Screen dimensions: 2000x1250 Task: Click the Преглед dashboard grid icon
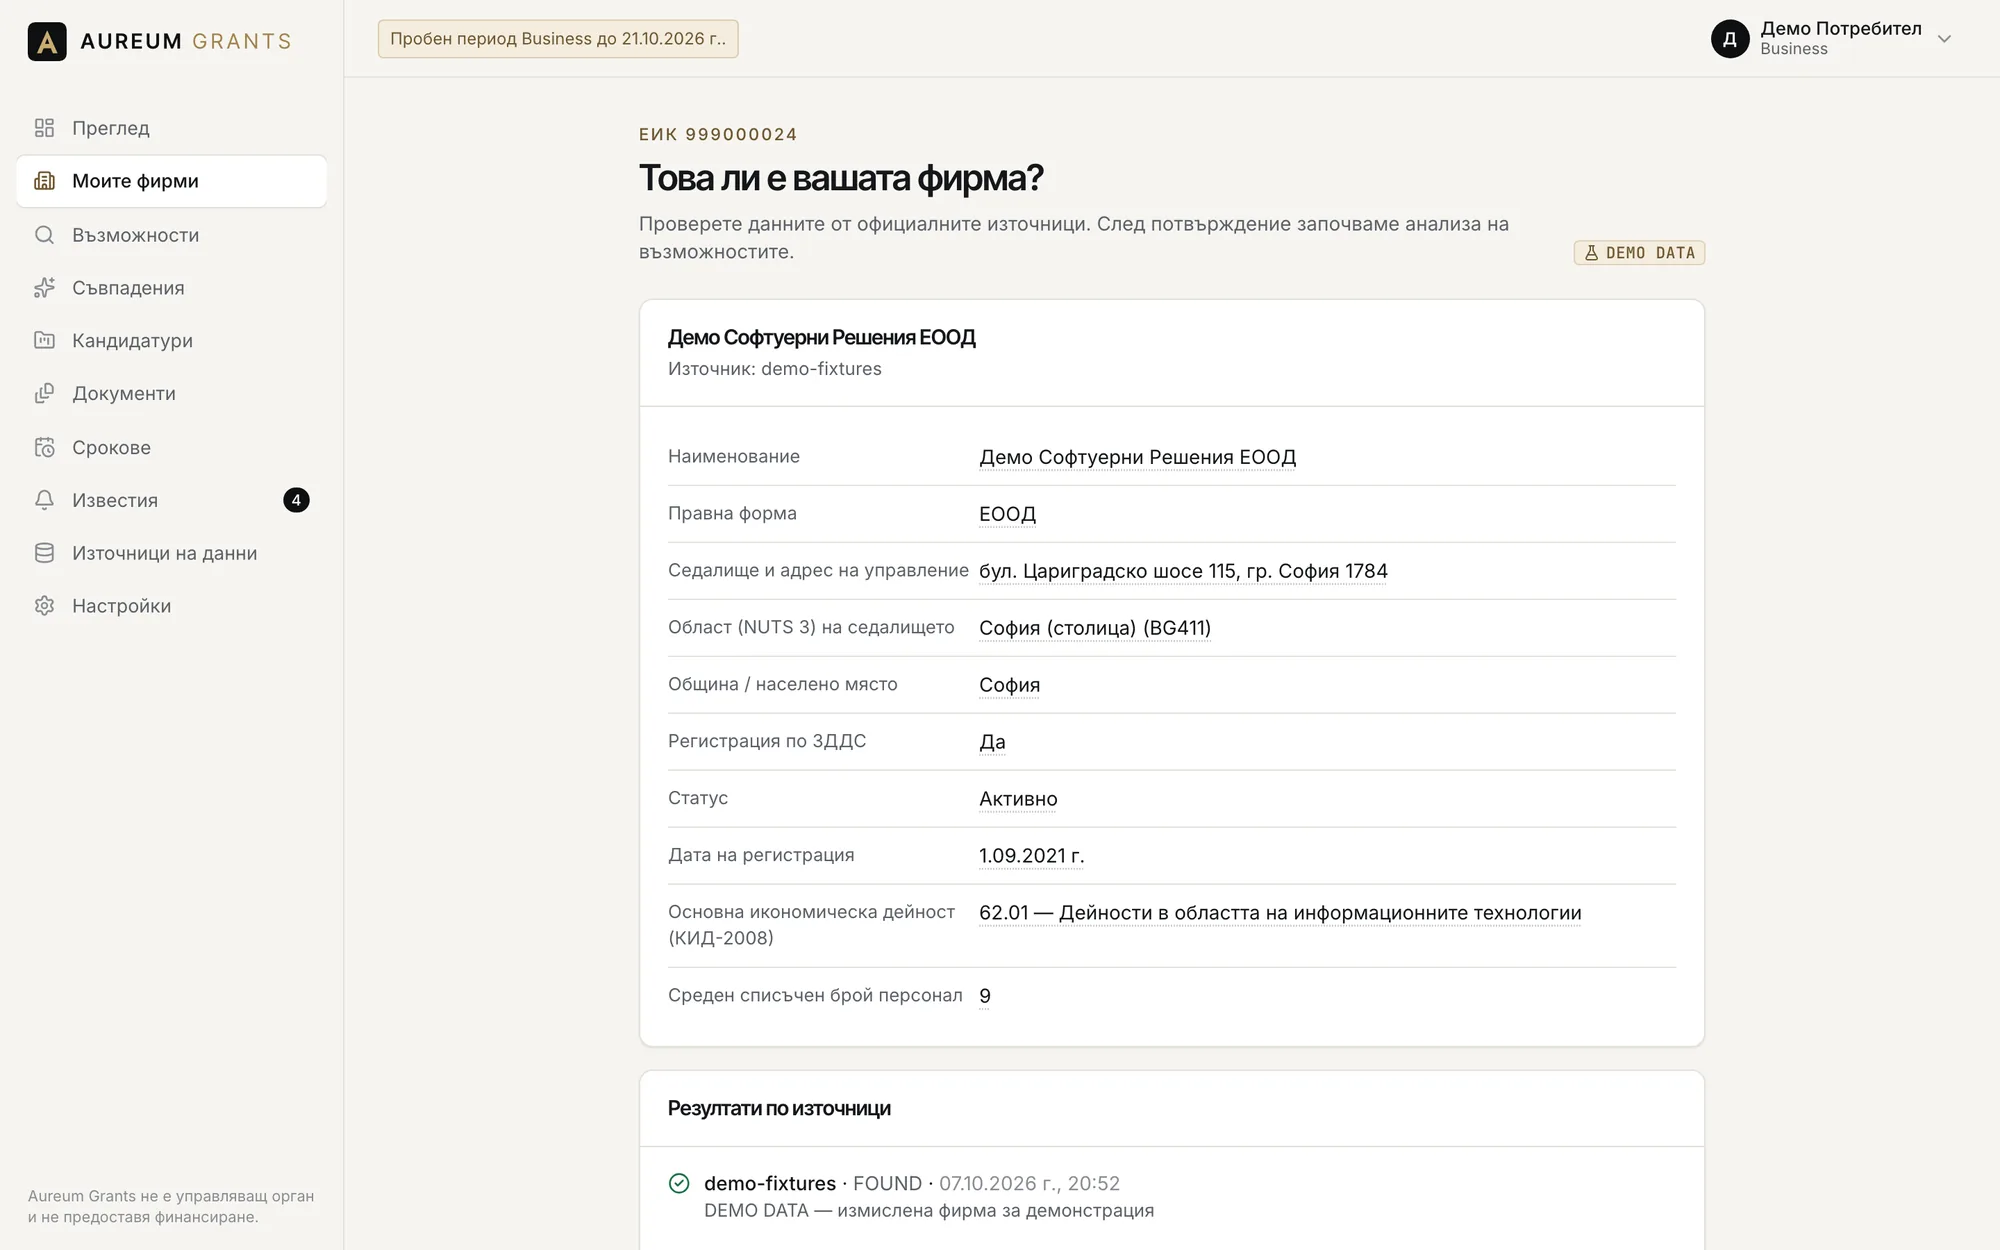tap(44, 128)
